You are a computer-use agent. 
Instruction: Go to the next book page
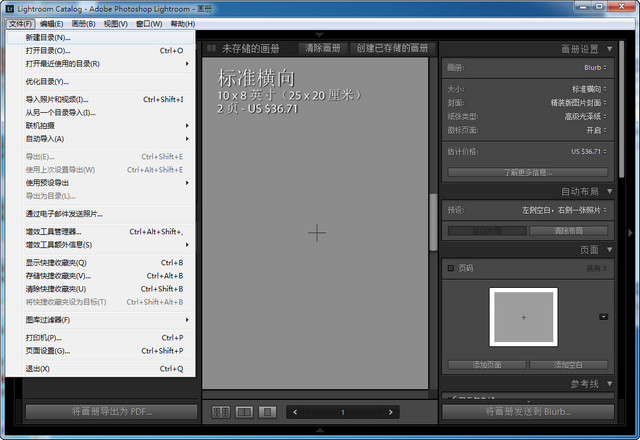click(390, 411)
